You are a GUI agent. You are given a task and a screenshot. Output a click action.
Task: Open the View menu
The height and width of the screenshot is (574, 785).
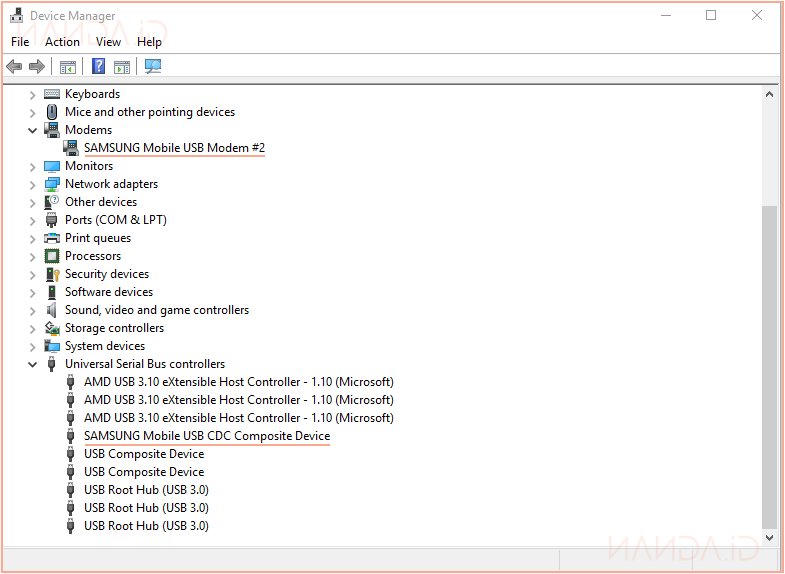(108, 42)
